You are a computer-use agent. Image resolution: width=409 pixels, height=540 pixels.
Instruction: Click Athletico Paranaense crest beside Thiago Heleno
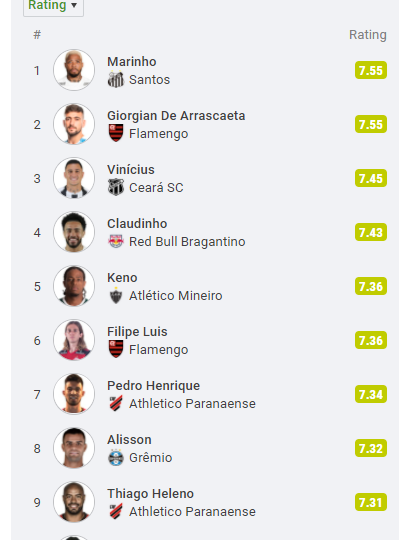[116, 511]
